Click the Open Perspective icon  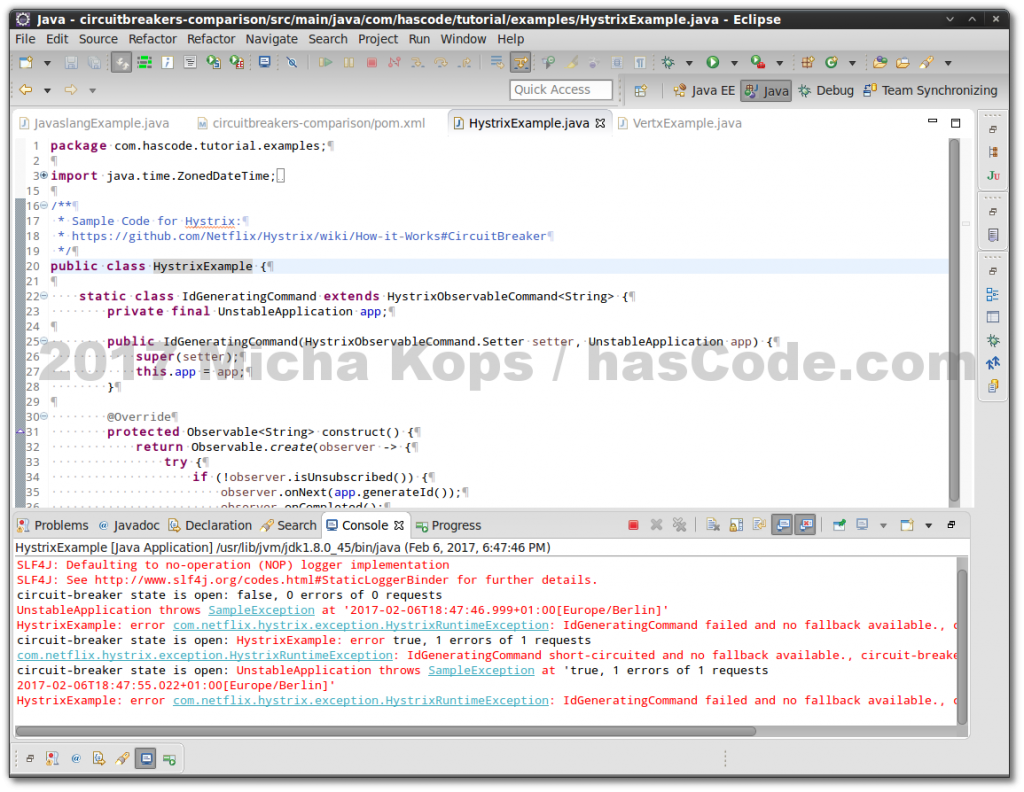641,91
